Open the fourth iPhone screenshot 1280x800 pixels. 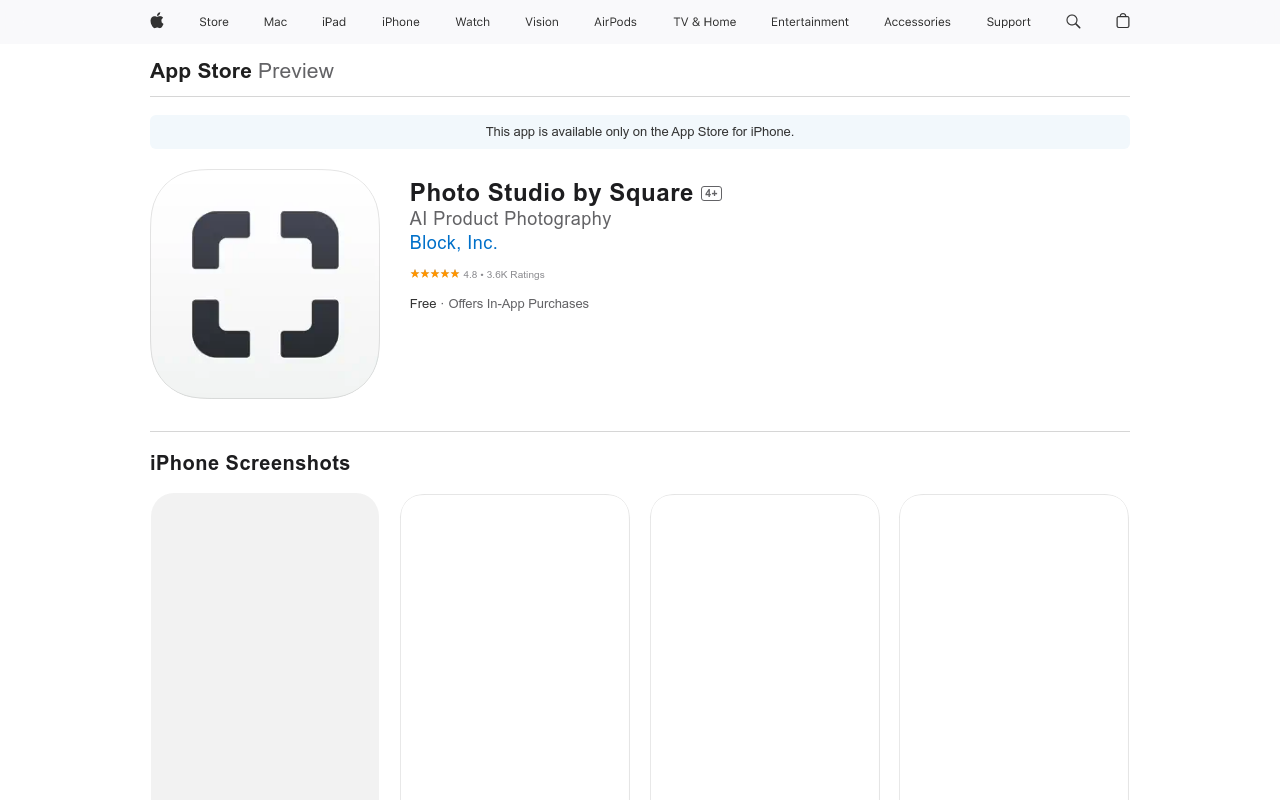coord(1014,647)
